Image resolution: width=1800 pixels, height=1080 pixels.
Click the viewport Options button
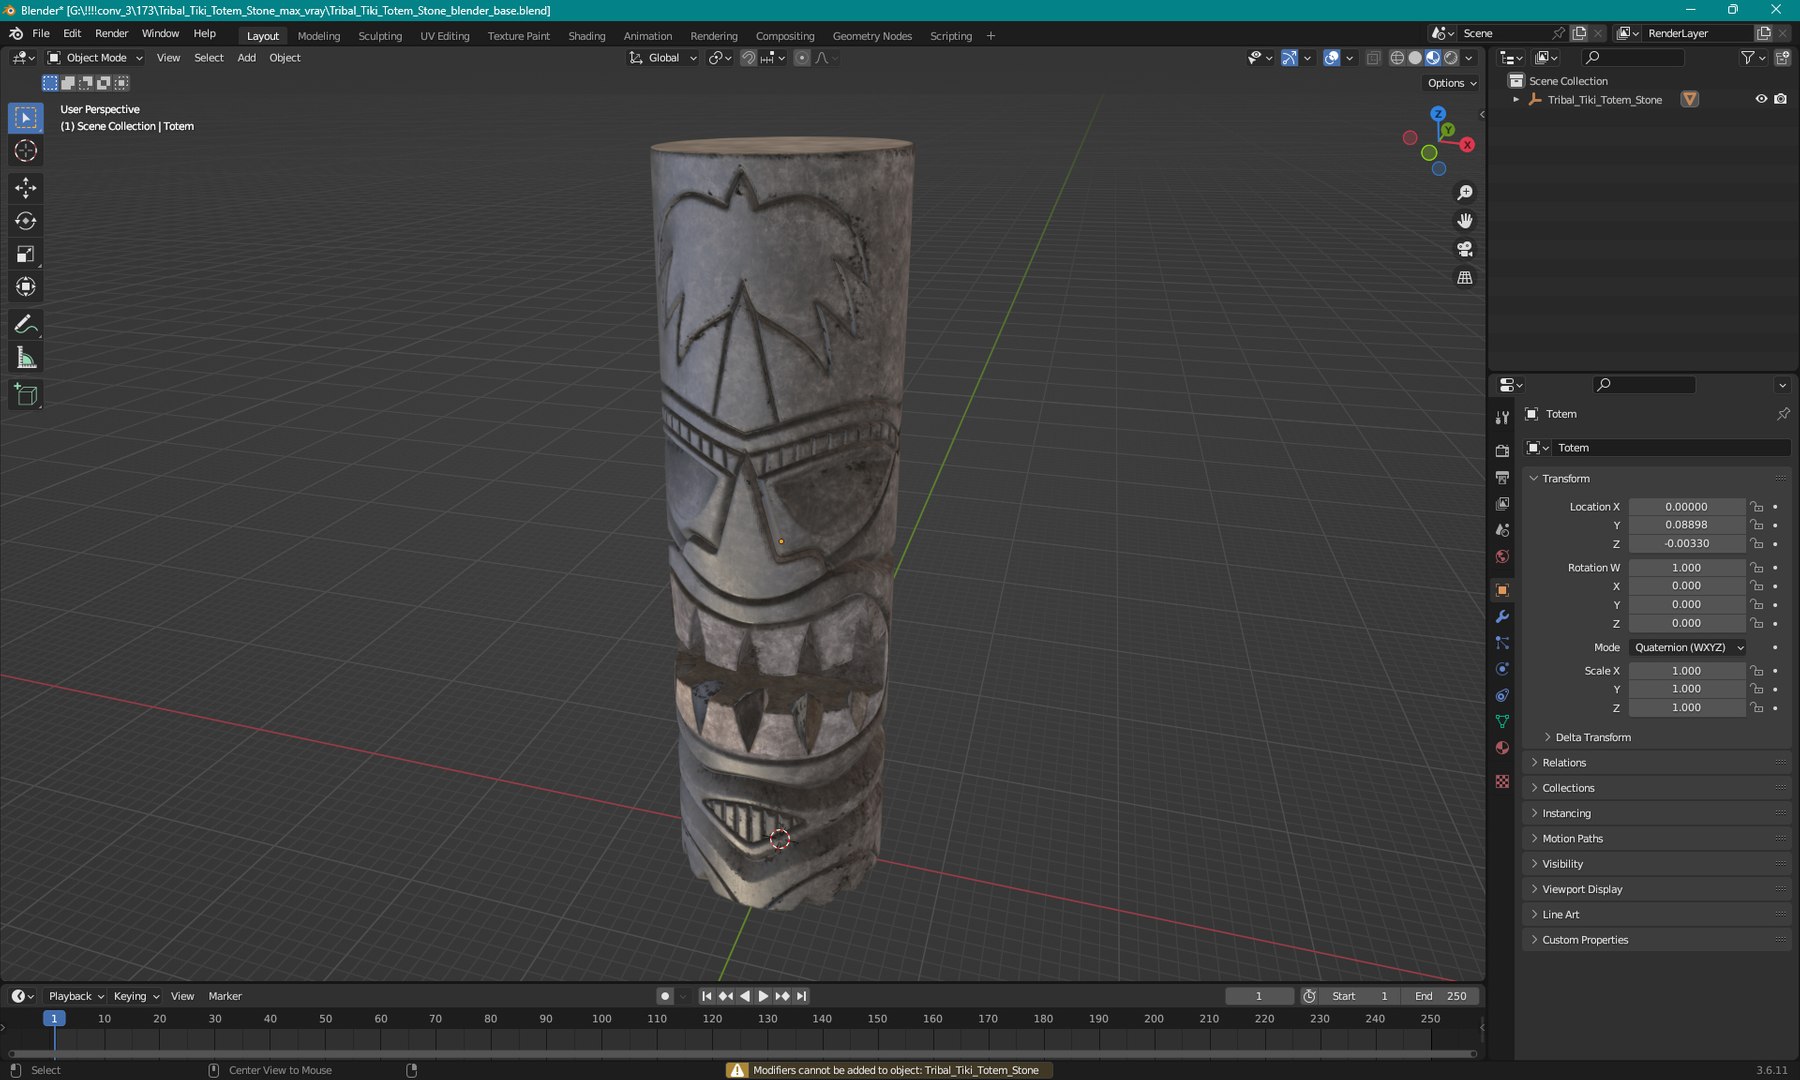coord(1452,83)
